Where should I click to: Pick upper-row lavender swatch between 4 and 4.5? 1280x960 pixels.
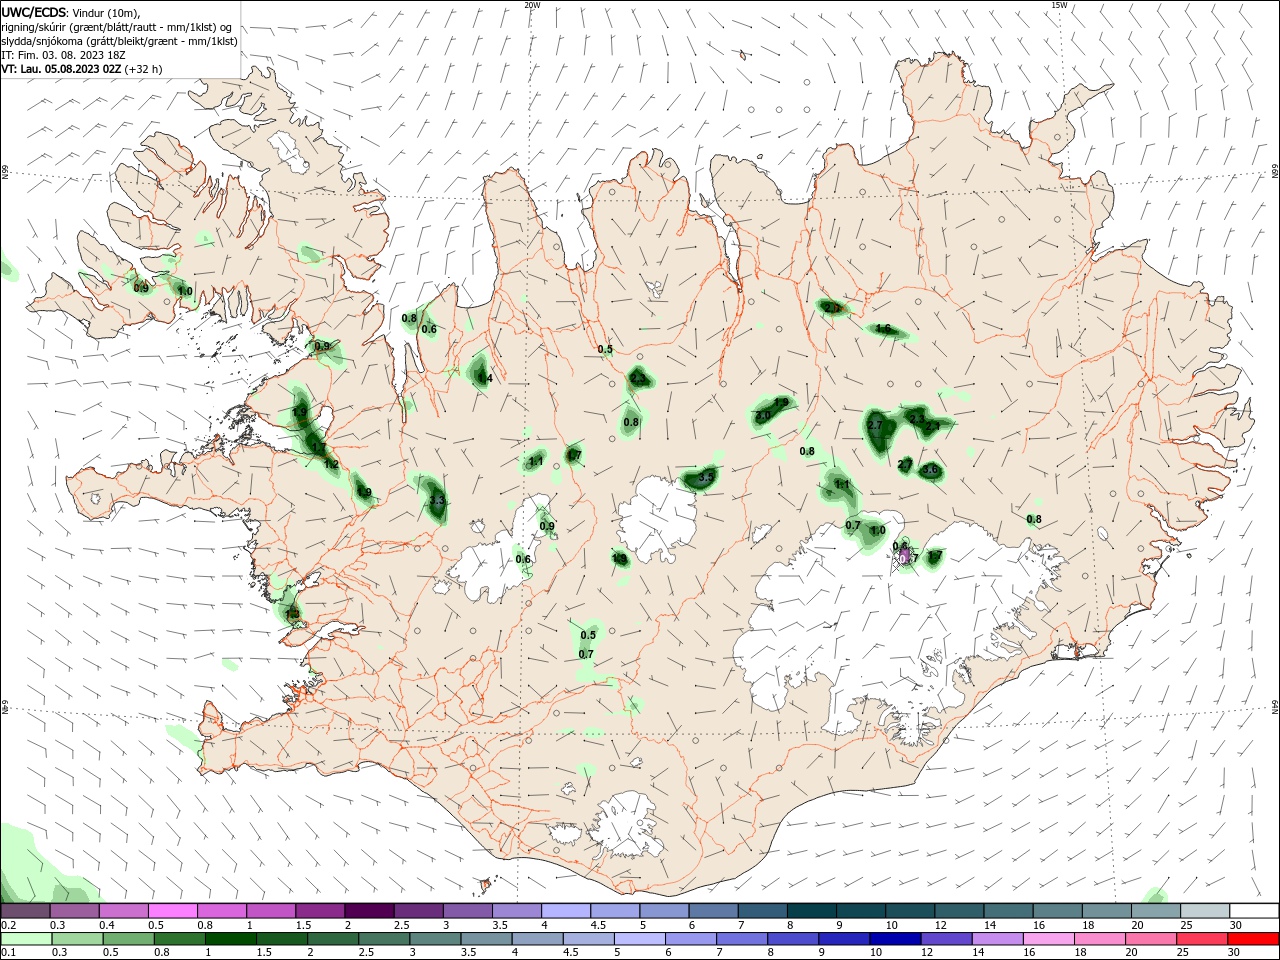point(565,910)
